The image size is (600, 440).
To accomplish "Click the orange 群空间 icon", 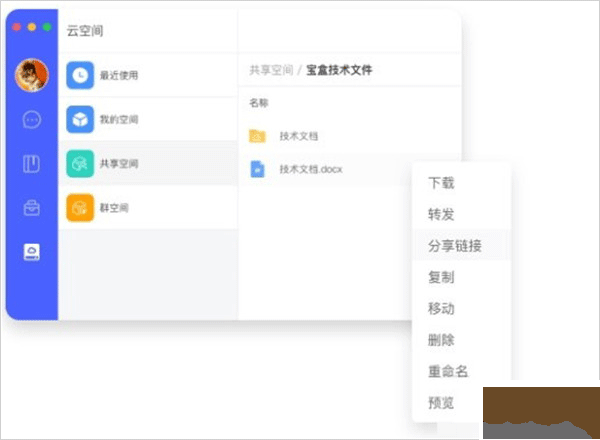I will pyautogui.click(x=80, y=208).
